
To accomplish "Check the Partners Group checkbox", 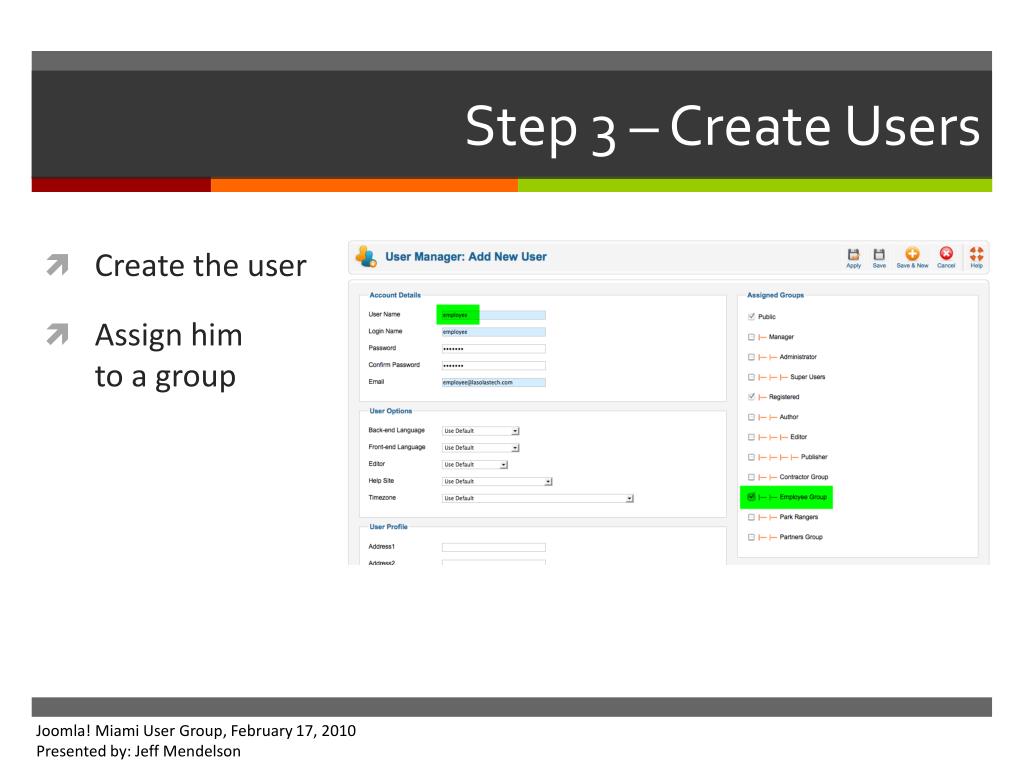I will click(x=751, y=537).
